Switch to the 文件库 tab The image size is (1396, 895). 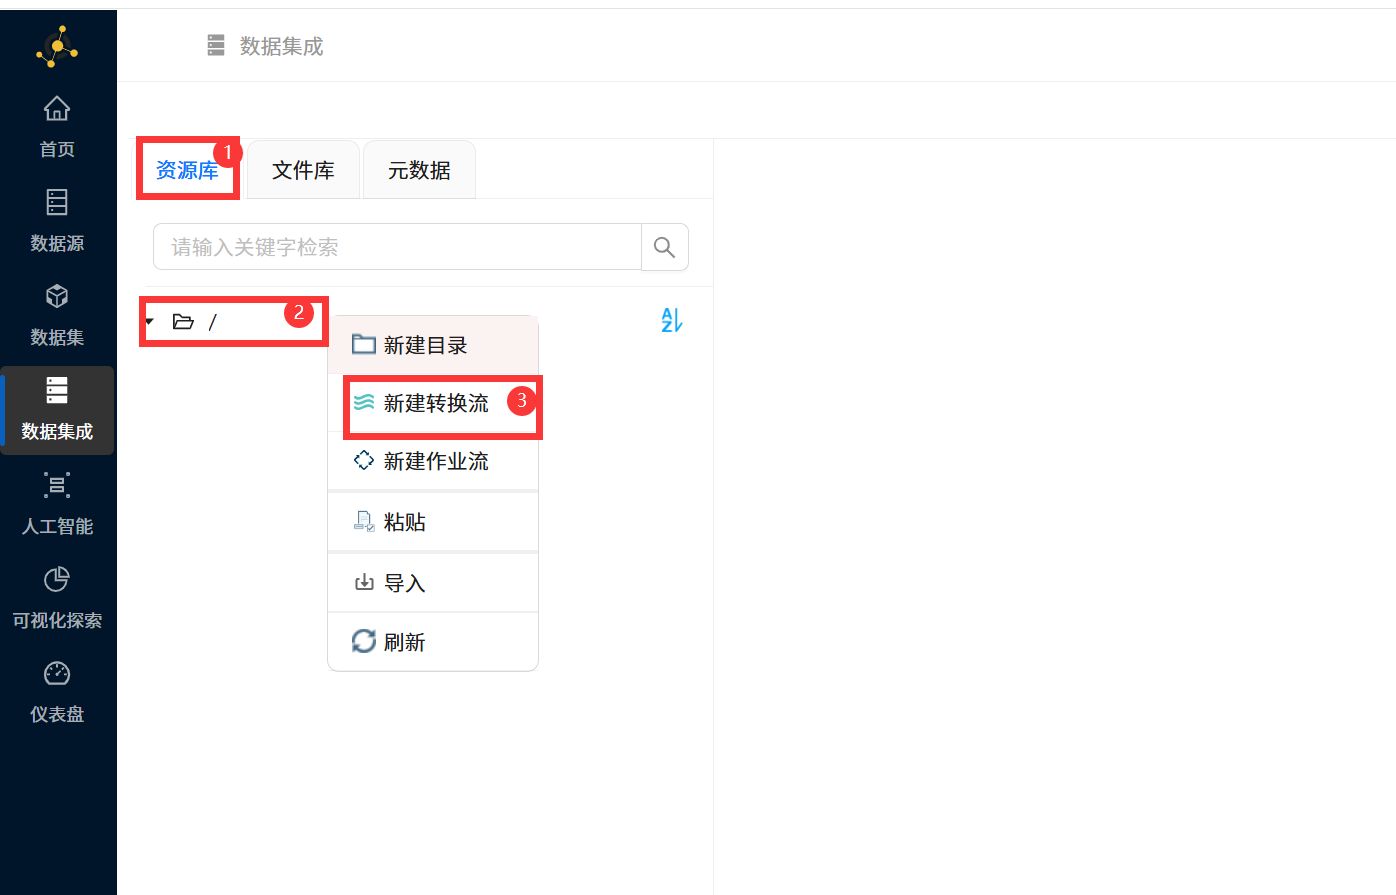pos(303,170)
